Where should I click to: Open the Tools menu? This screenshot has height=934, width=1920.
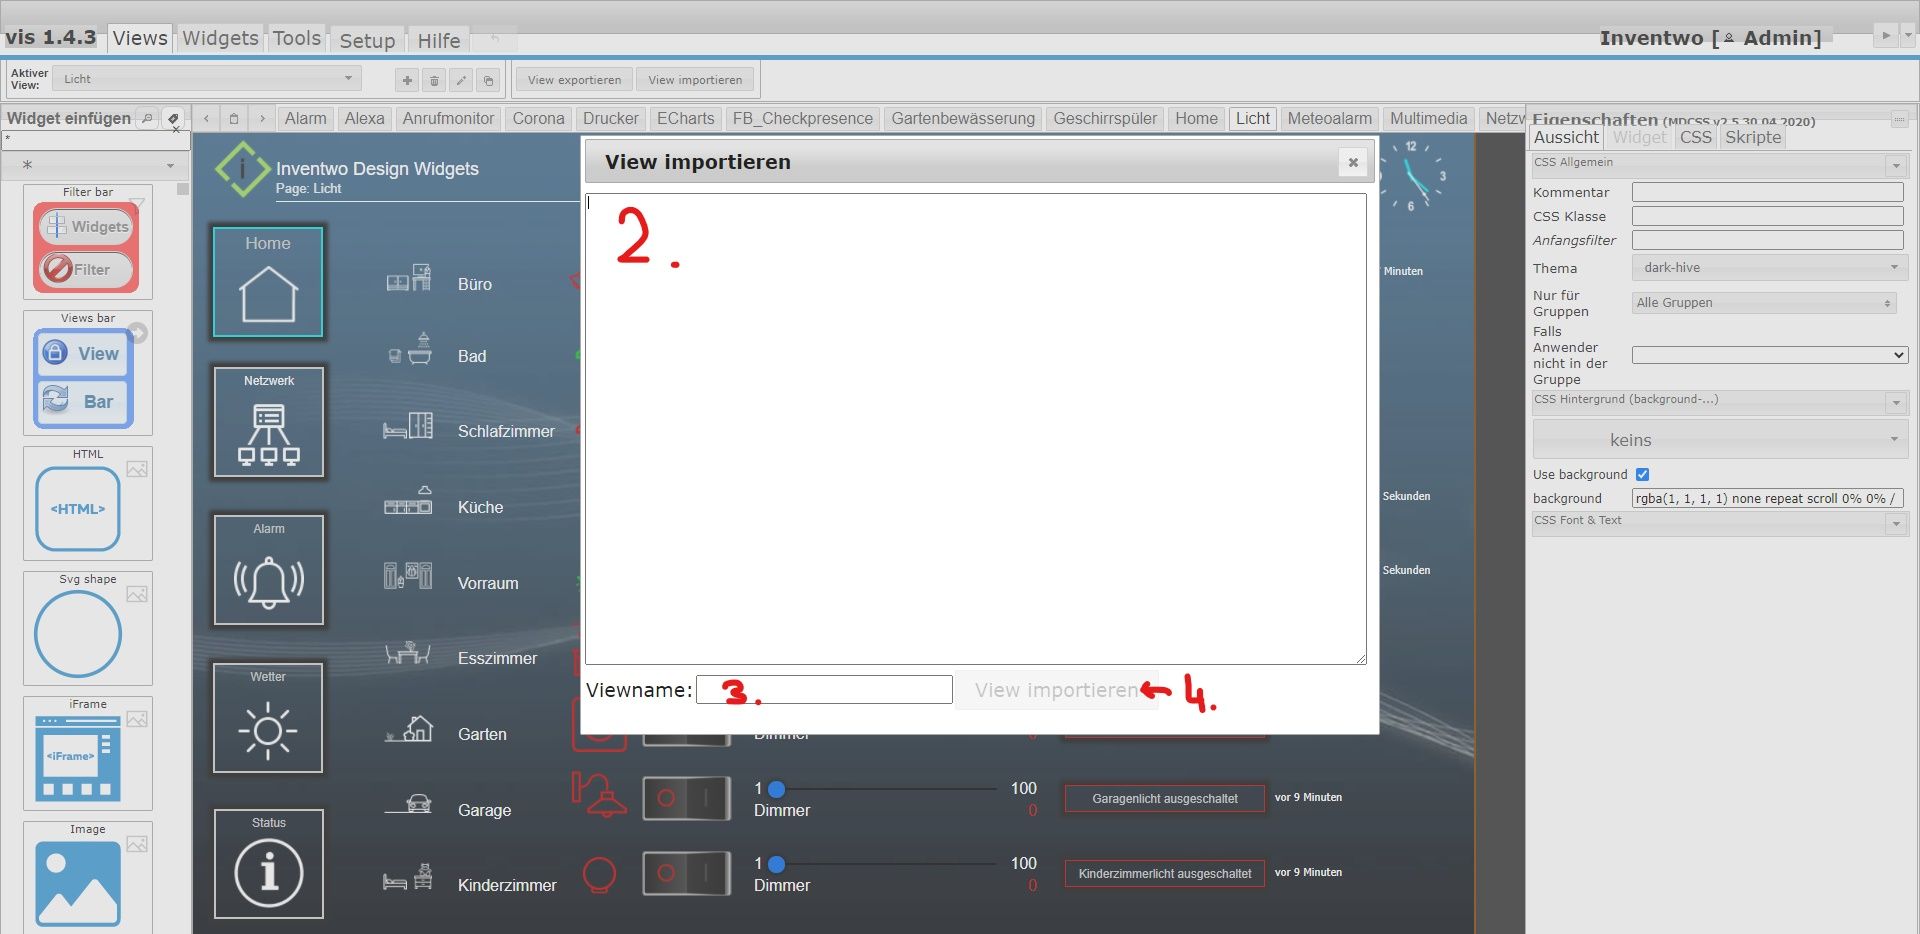click(297, 38)
